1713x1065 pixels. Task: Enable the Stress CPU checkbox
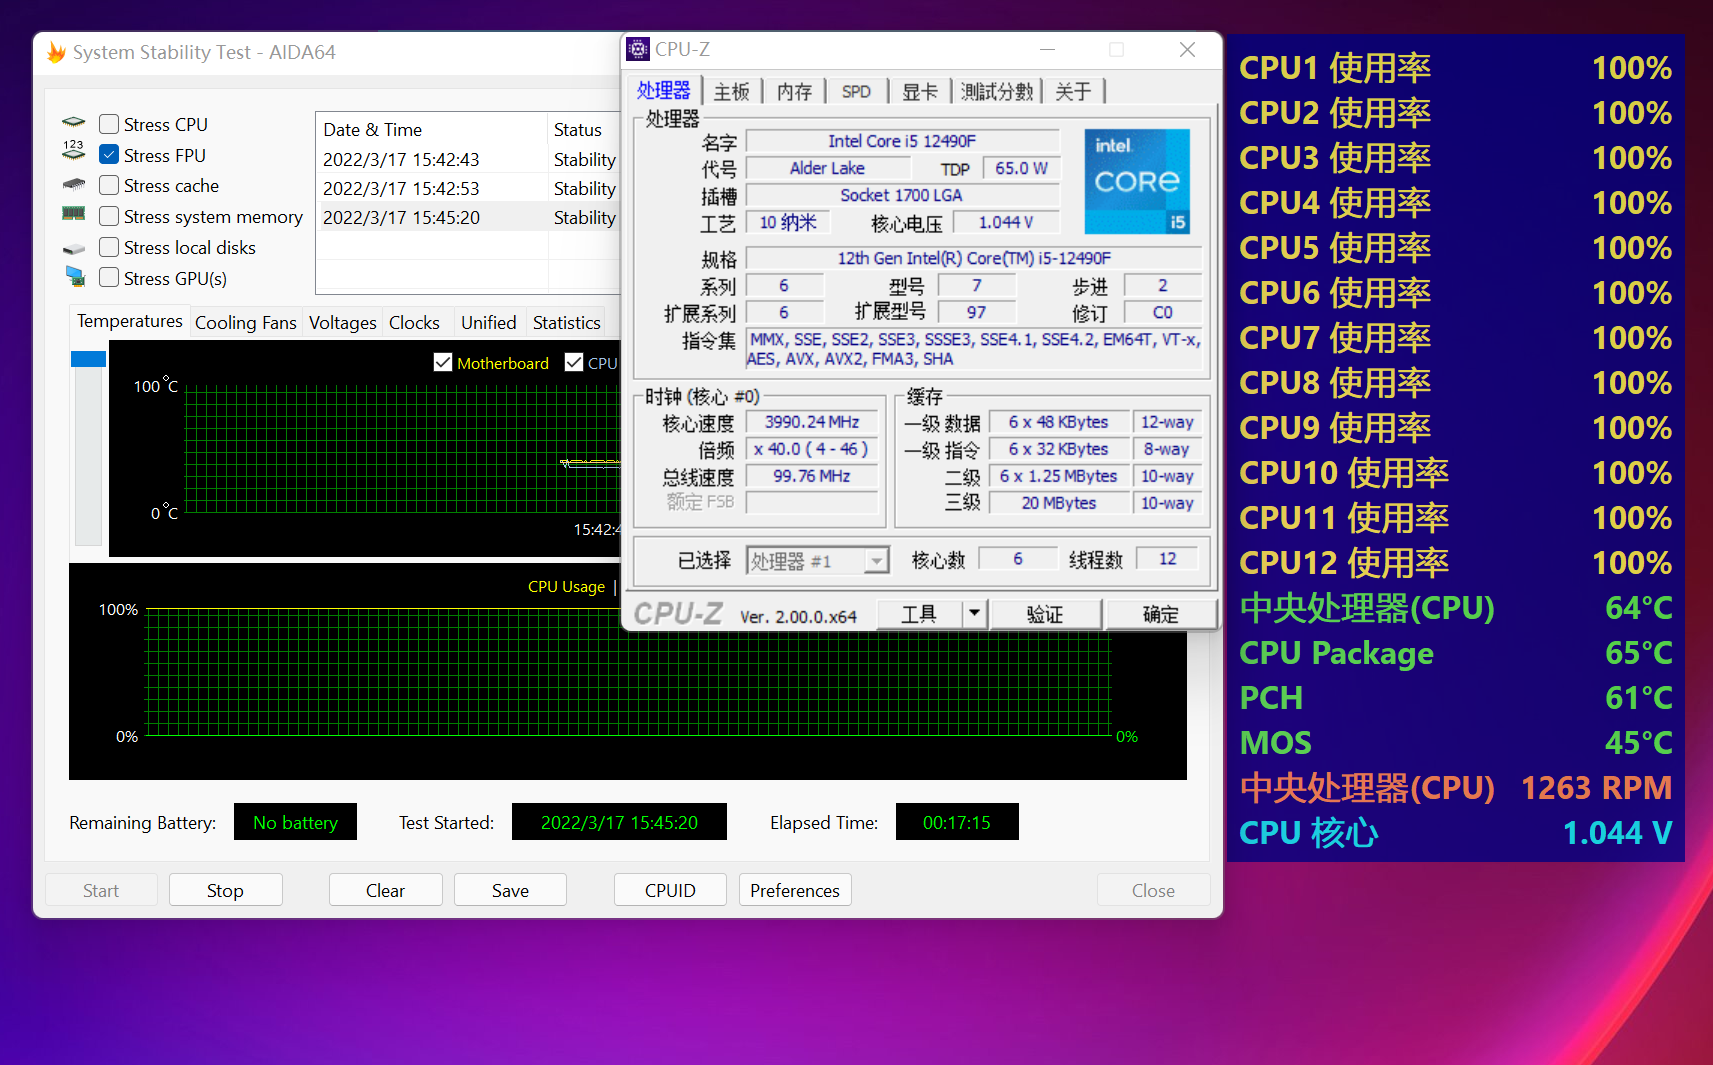(x=109, y=124)
